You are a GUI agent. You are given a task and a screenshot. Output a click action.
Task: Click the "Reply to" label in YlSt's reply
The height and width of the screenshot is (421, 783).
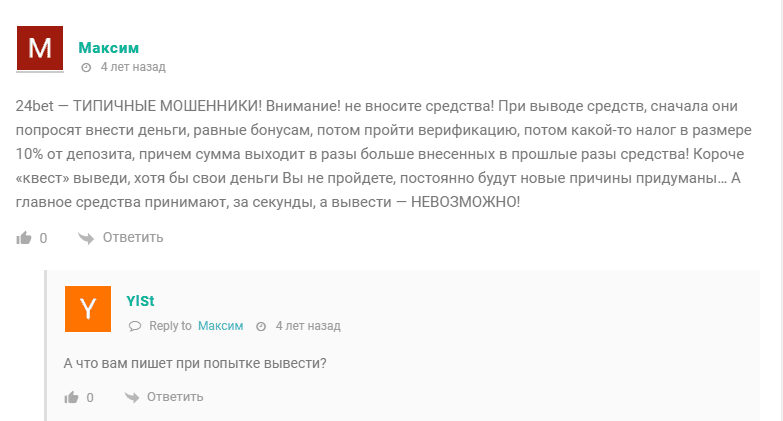(x=170, y=326)
